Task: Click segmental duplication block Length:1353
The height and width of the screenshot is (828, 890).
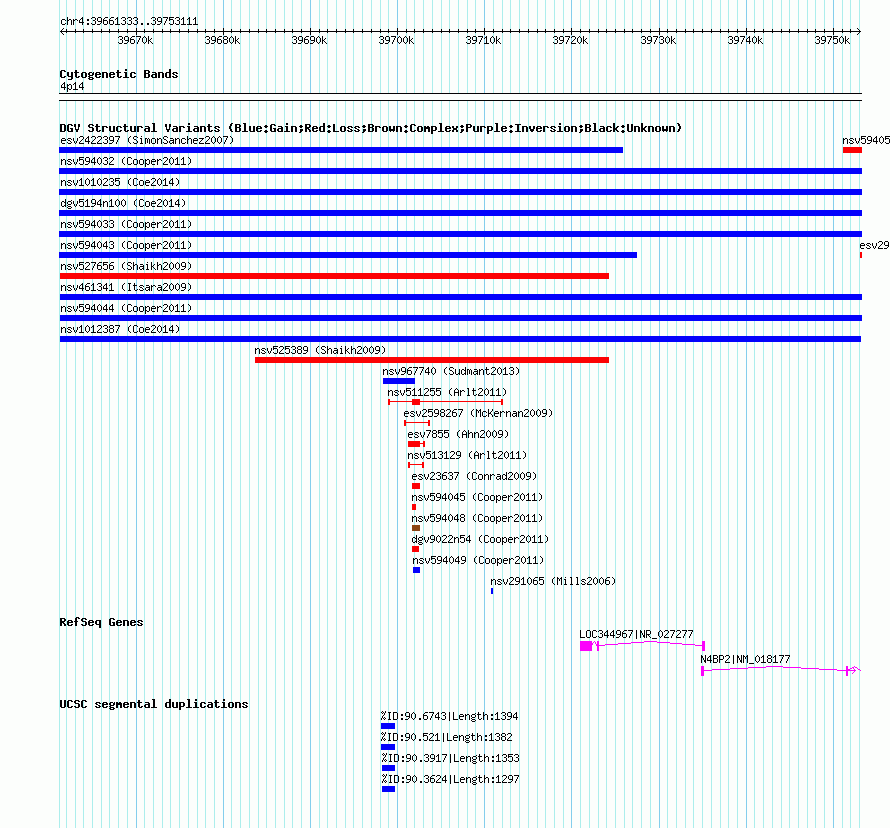Action: (x=388, y=768)
